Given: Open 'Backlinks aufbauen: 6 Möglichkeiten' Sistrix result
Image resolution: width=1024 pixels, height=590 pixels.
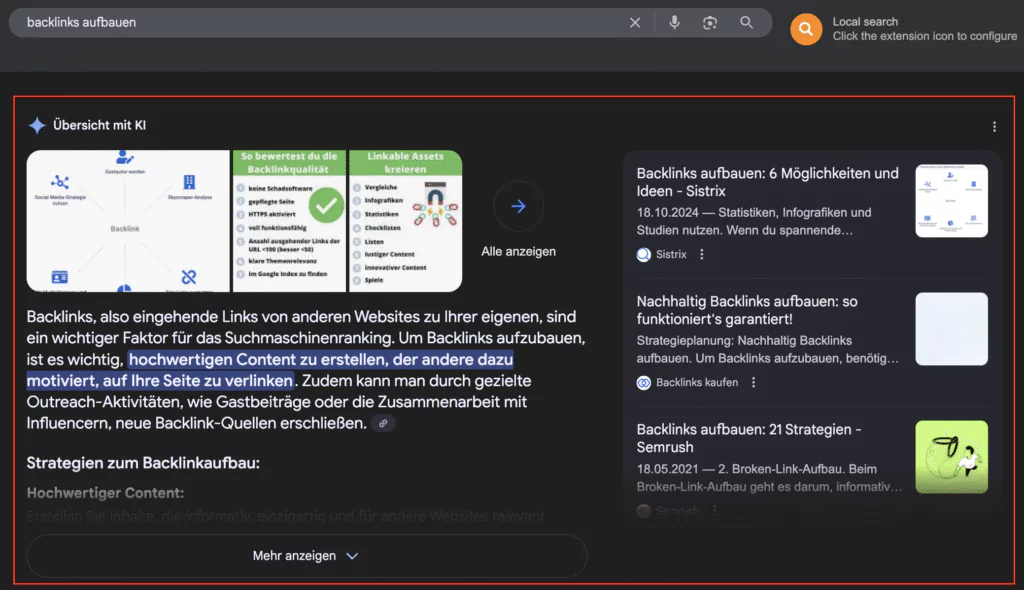Looking at the screenshot, I should (767, 182).
